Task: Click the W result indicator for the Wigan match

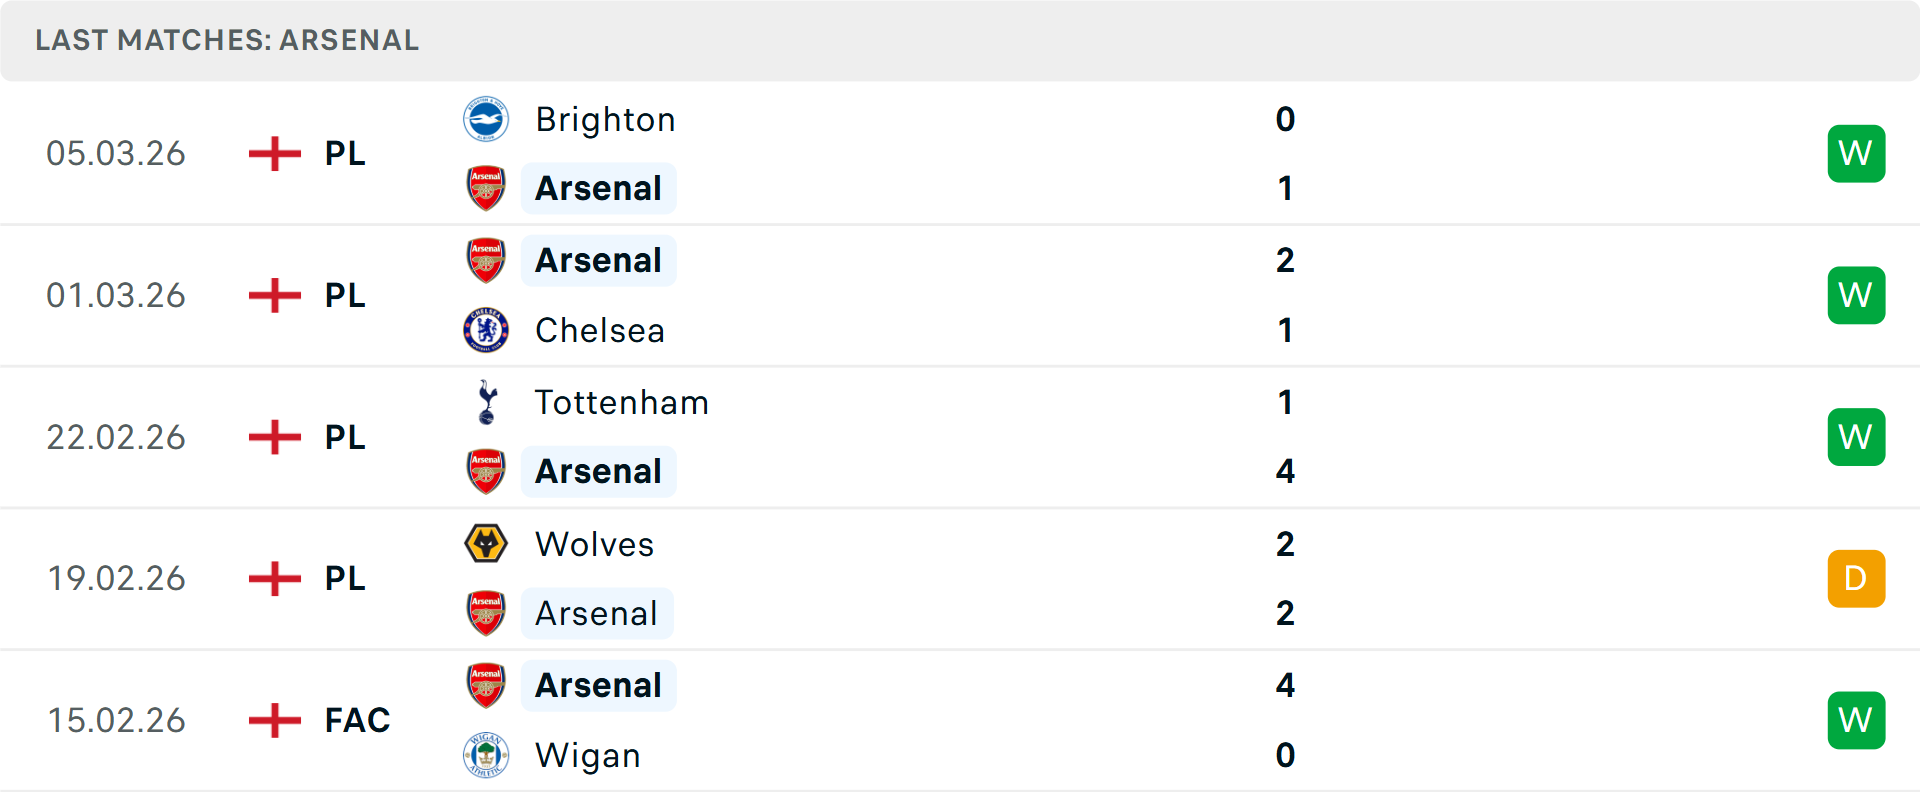Action: point(1856,720)
